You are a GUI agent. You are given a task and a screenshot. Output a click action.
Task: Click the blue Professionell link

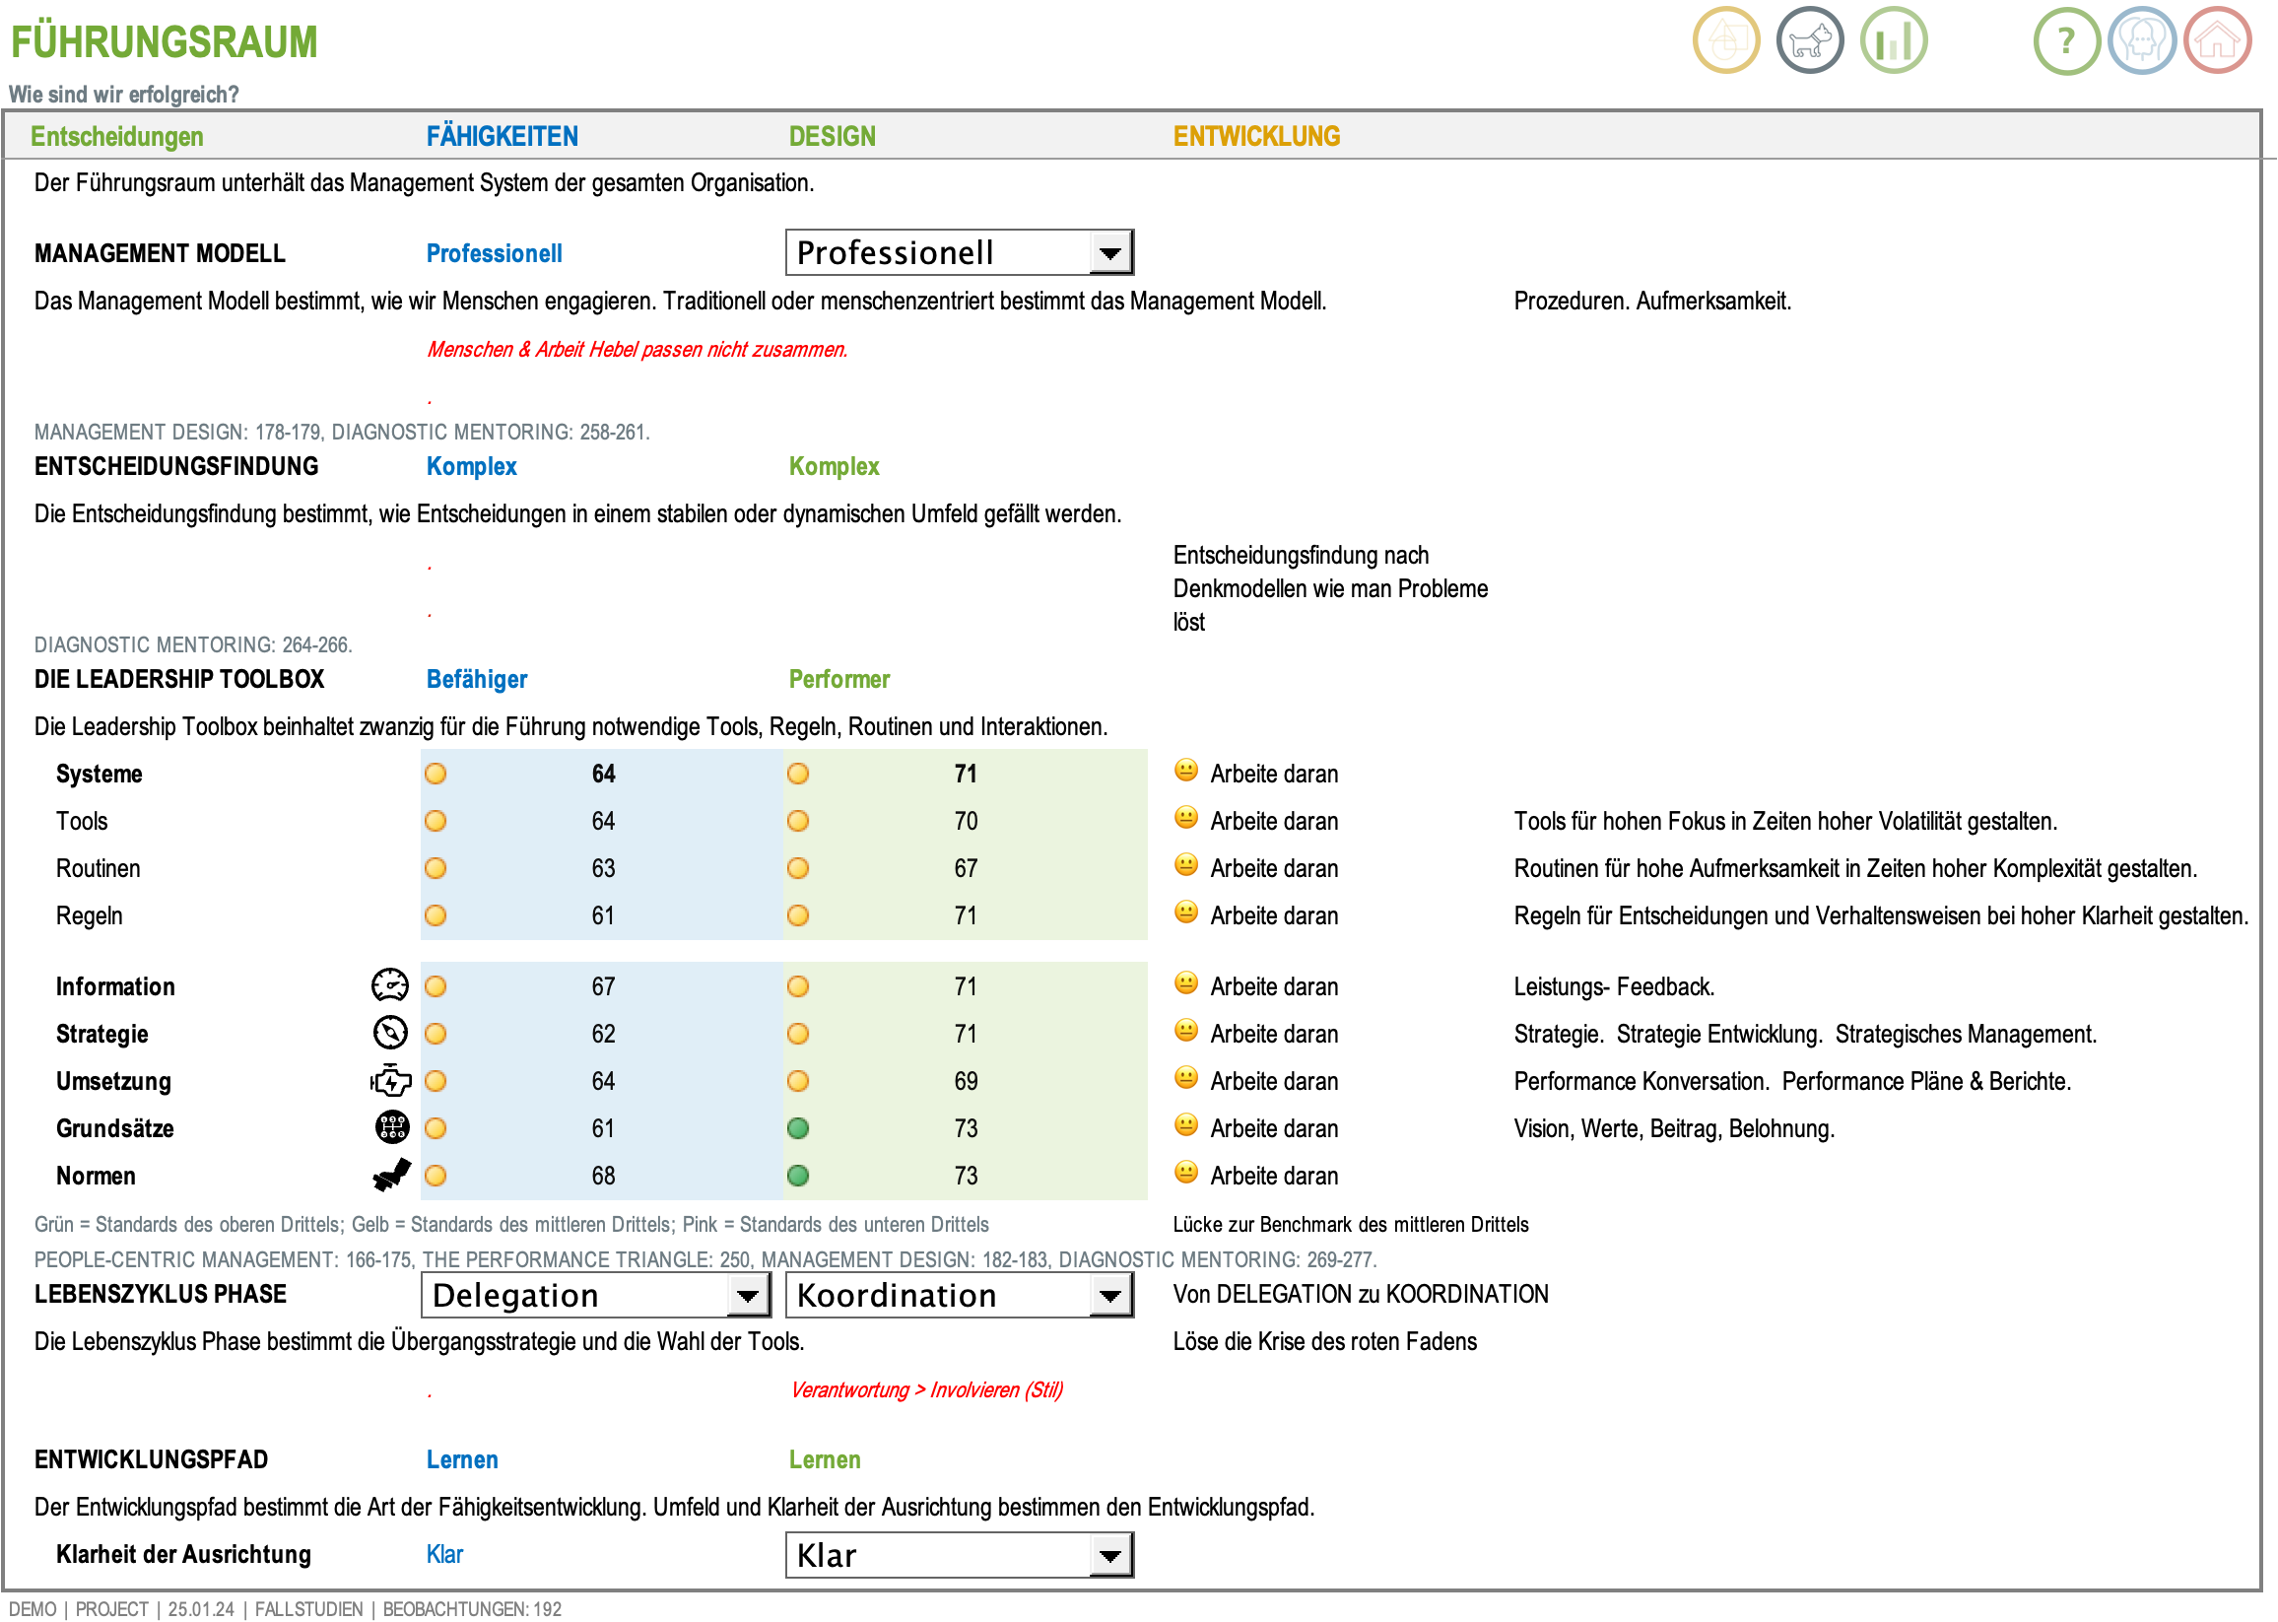point(494,253)
